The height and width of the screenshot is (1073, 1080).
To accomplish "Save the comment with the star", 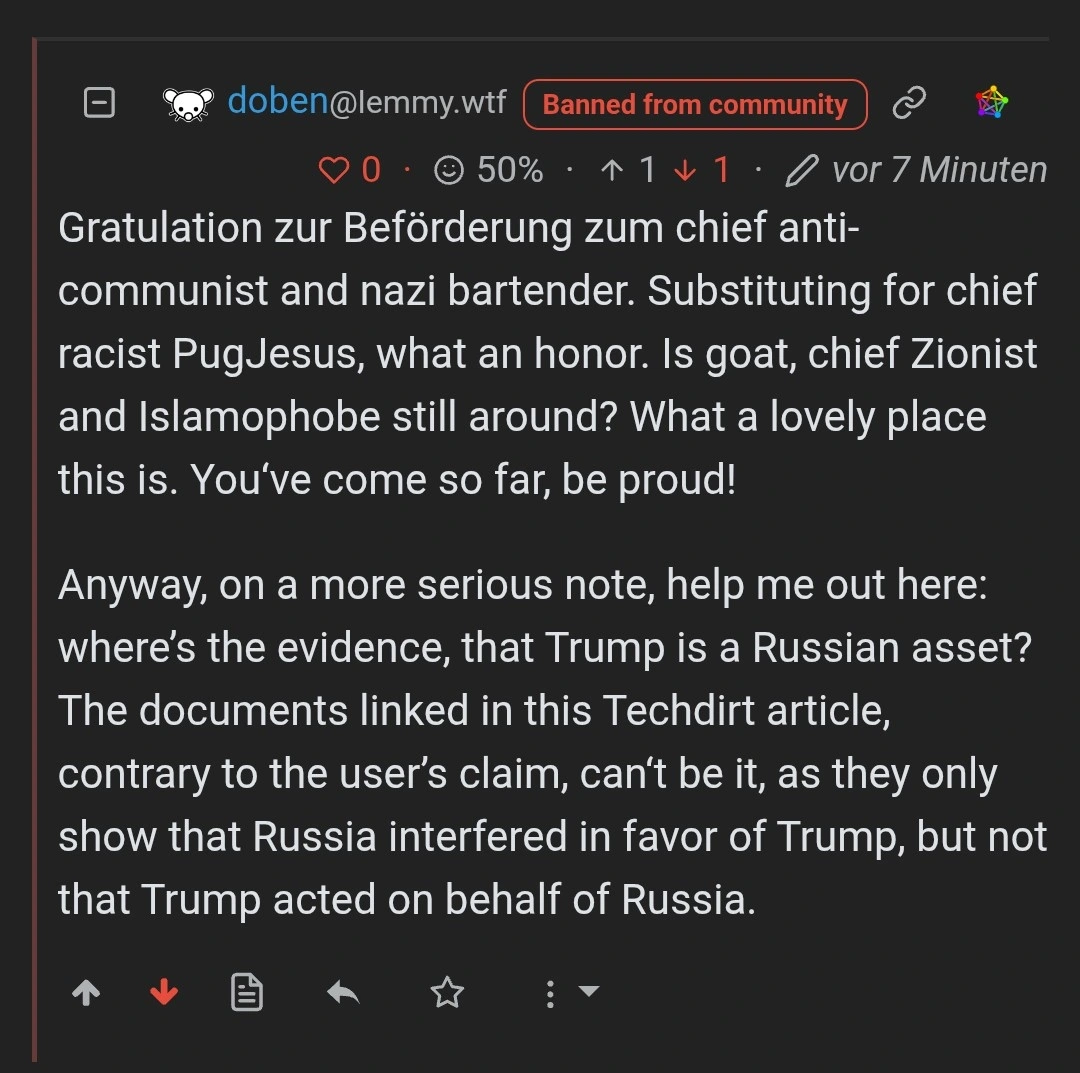I will click(x=447, y=992).
